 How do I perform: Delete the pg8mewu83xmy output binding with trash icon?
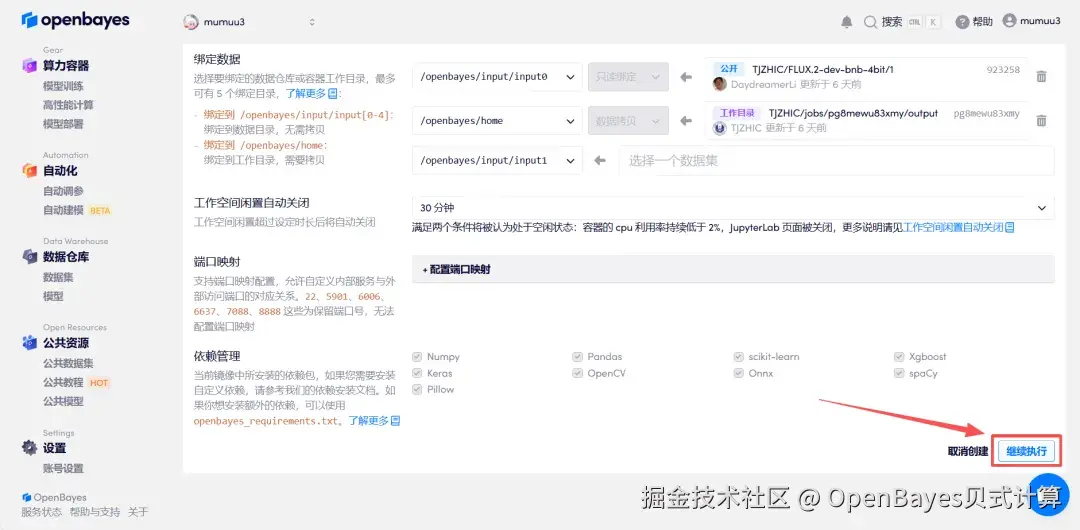click(1041, 121)
